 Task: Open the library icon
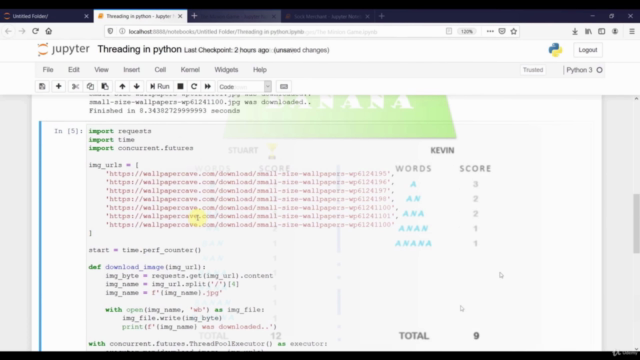(x=588, y=31)
